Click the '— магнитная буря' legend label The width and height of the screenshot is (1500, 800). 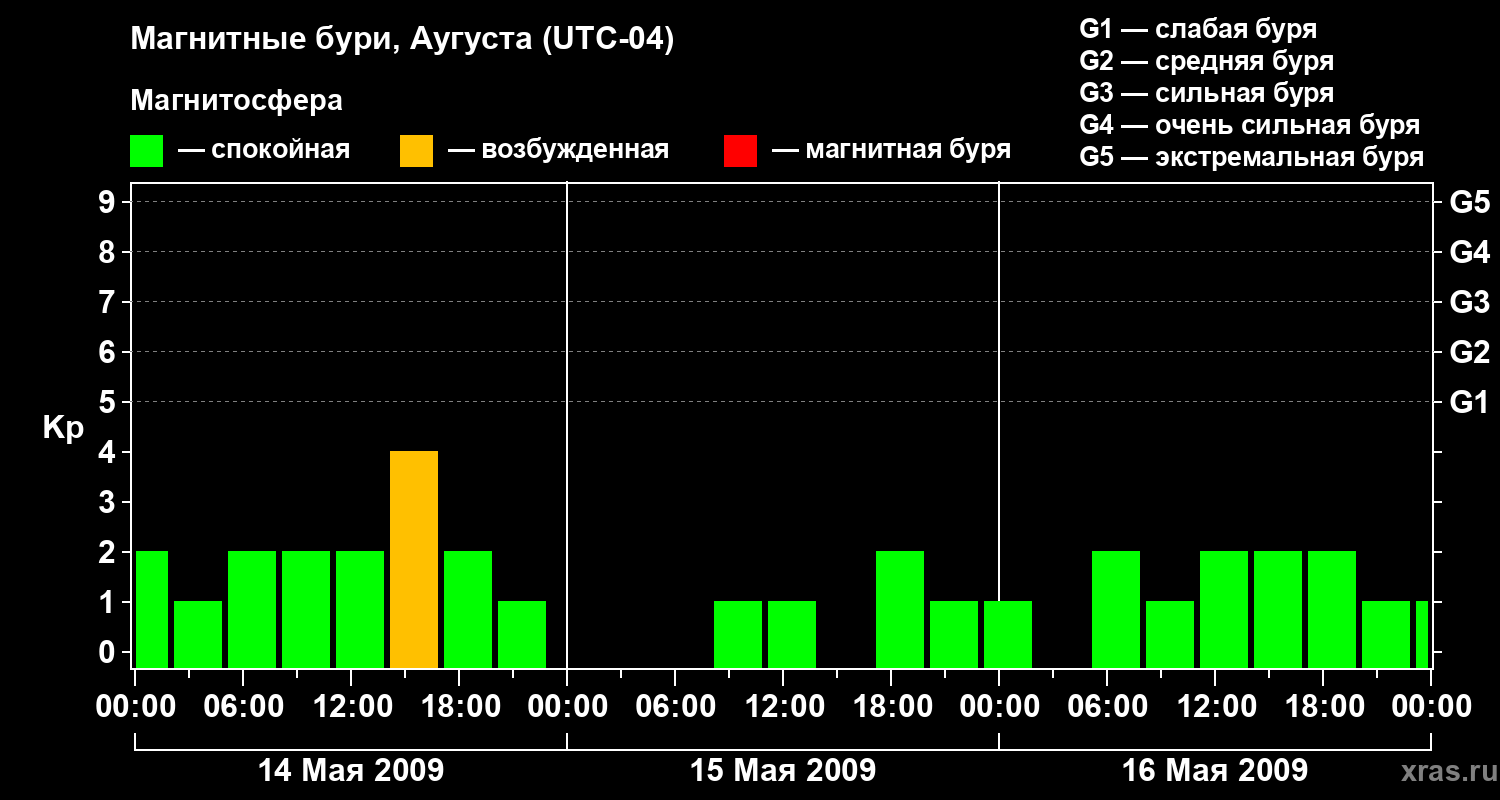pos(892,150)
